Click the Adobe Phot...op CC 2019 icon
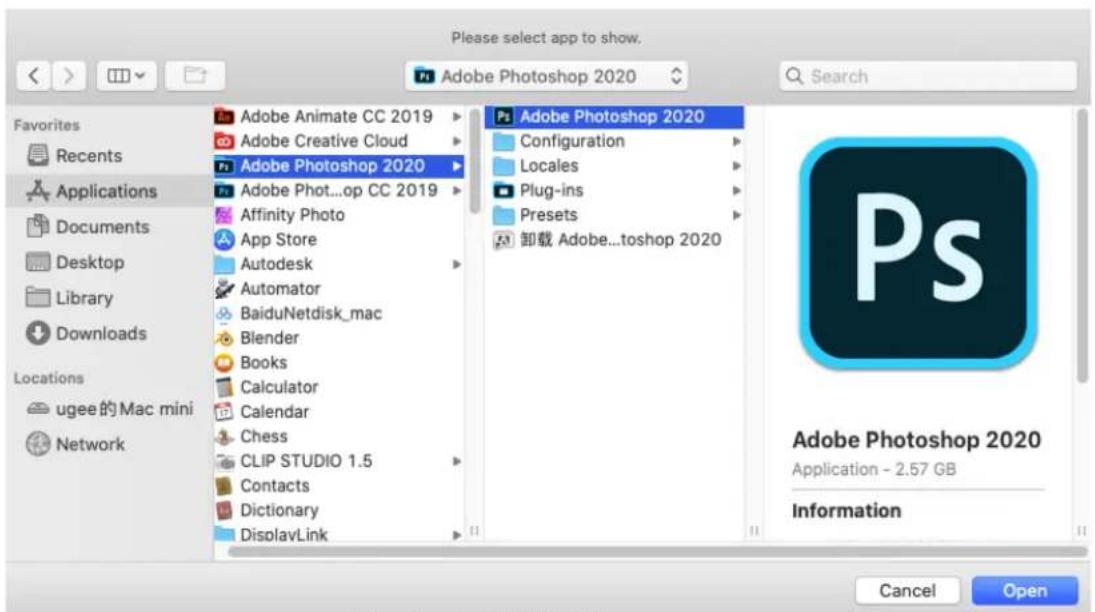Image resolution: width=1095 pixels, height=612 pixels. pos(224,191)
